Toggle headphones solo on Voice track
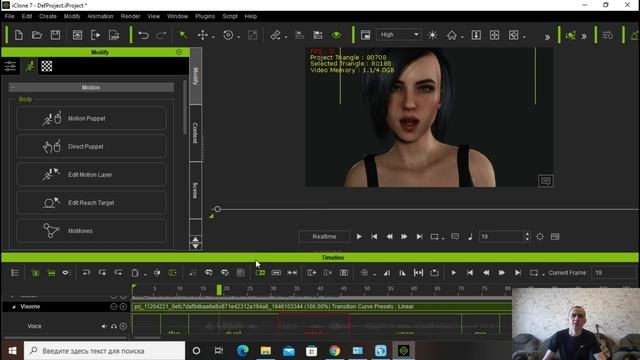 point(114,326)
